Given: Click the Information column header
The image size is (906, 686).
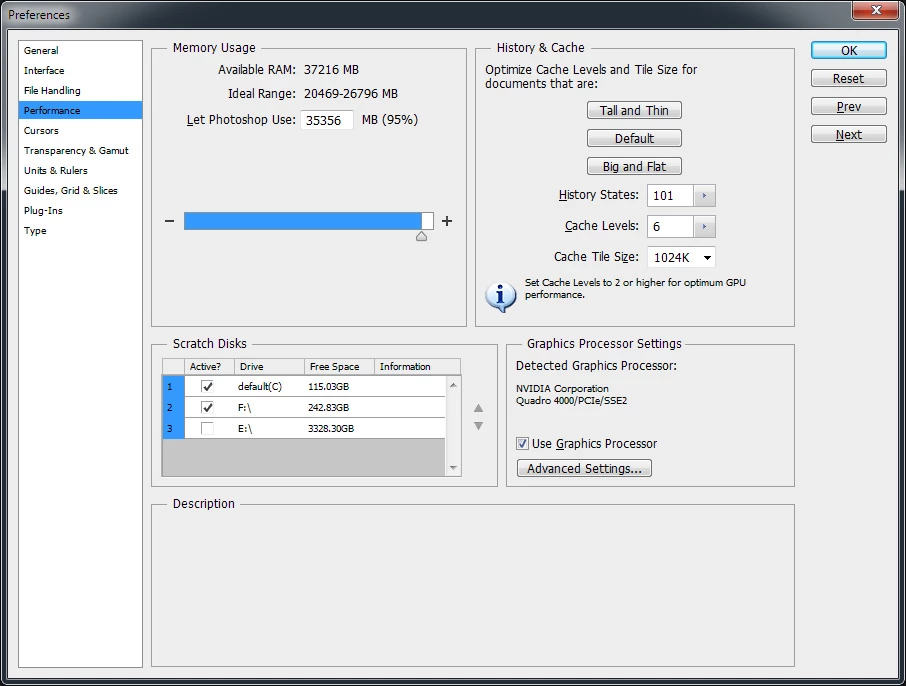Looking at the screenshot, I should pos(417,366).
